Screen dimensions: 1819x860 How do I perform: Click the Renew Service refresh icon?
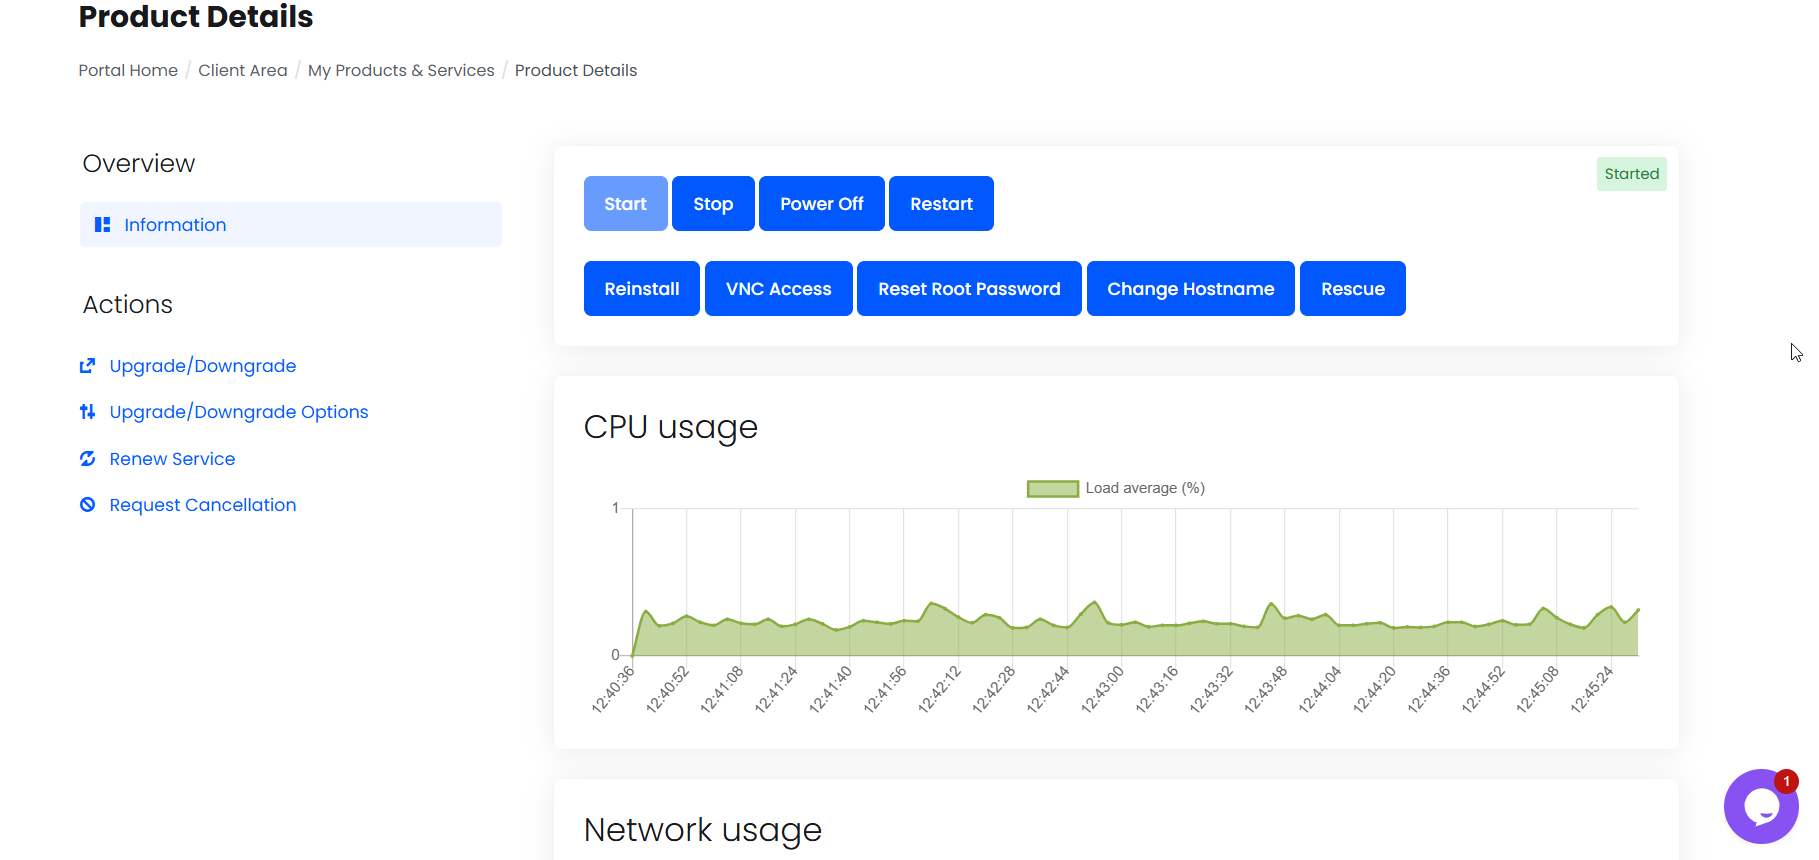[88, 459]
